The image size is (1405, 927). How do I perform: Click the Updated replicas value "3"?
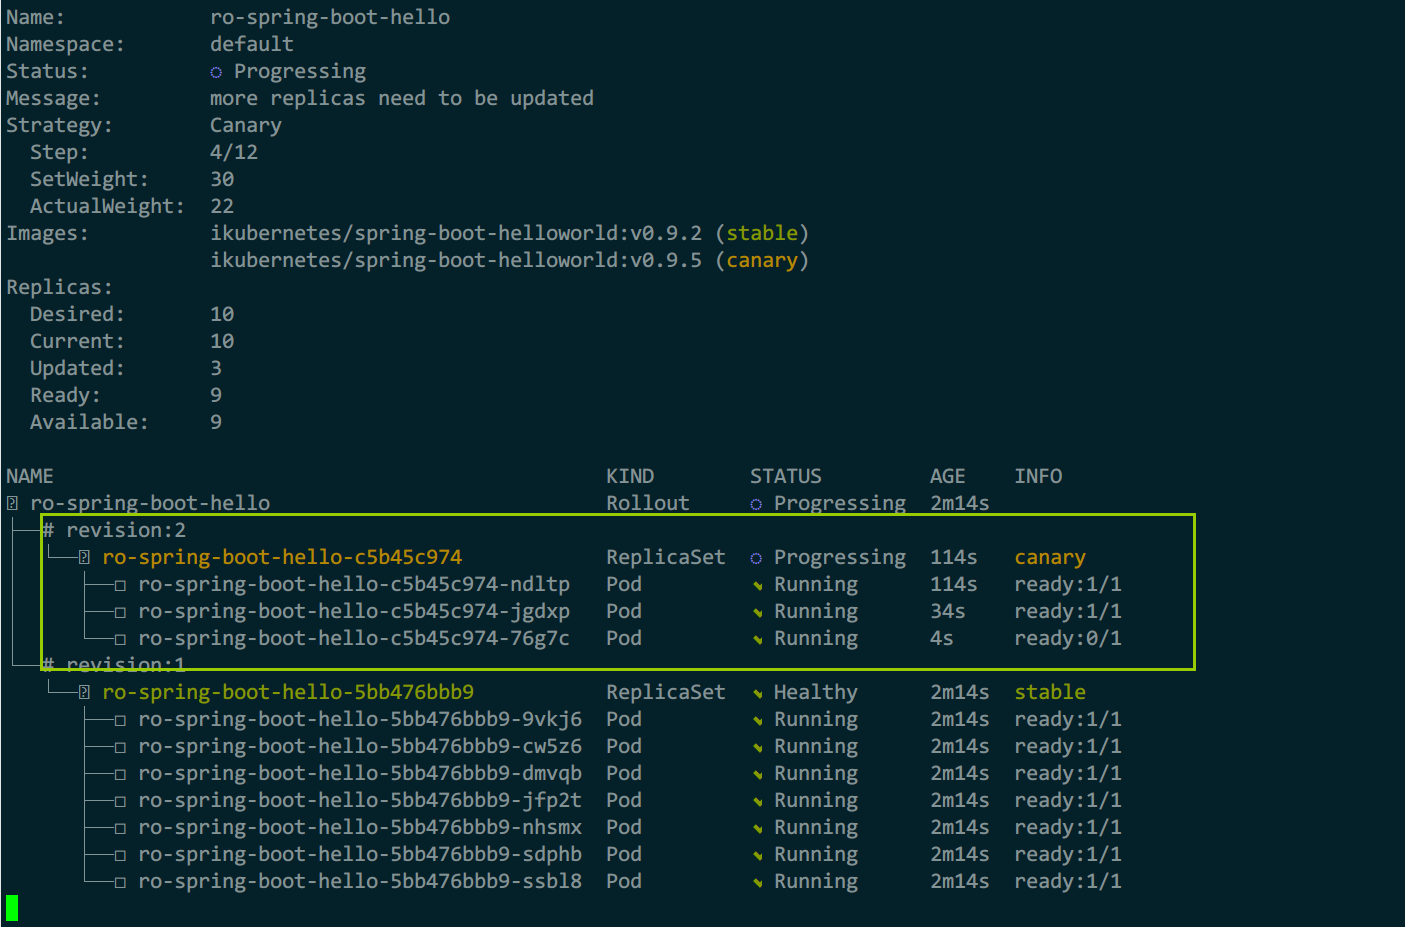(216, 368)
